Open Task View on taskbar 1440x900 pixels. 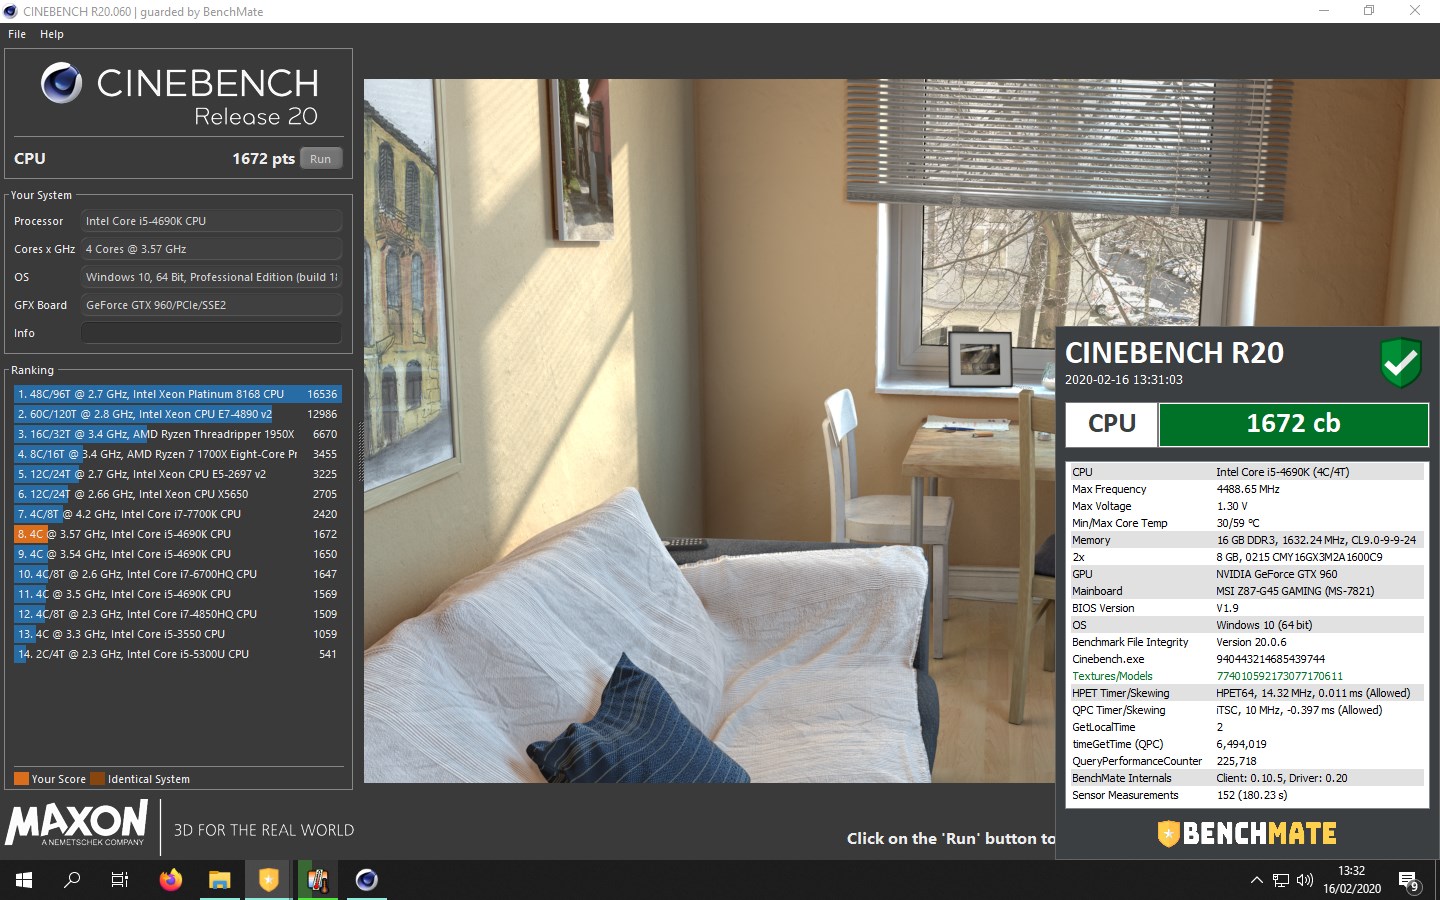coord(120,880)
